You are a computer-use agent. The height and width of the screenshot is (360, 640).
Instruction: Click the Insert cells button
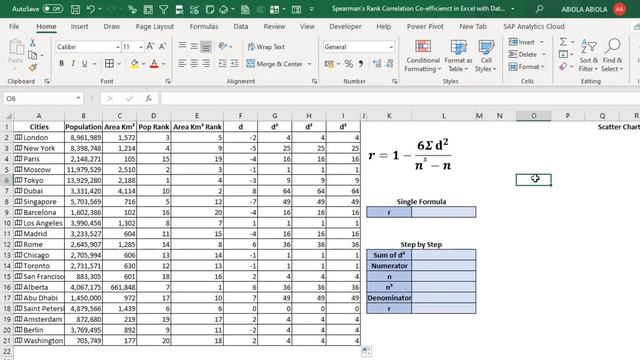coord(522,42)
